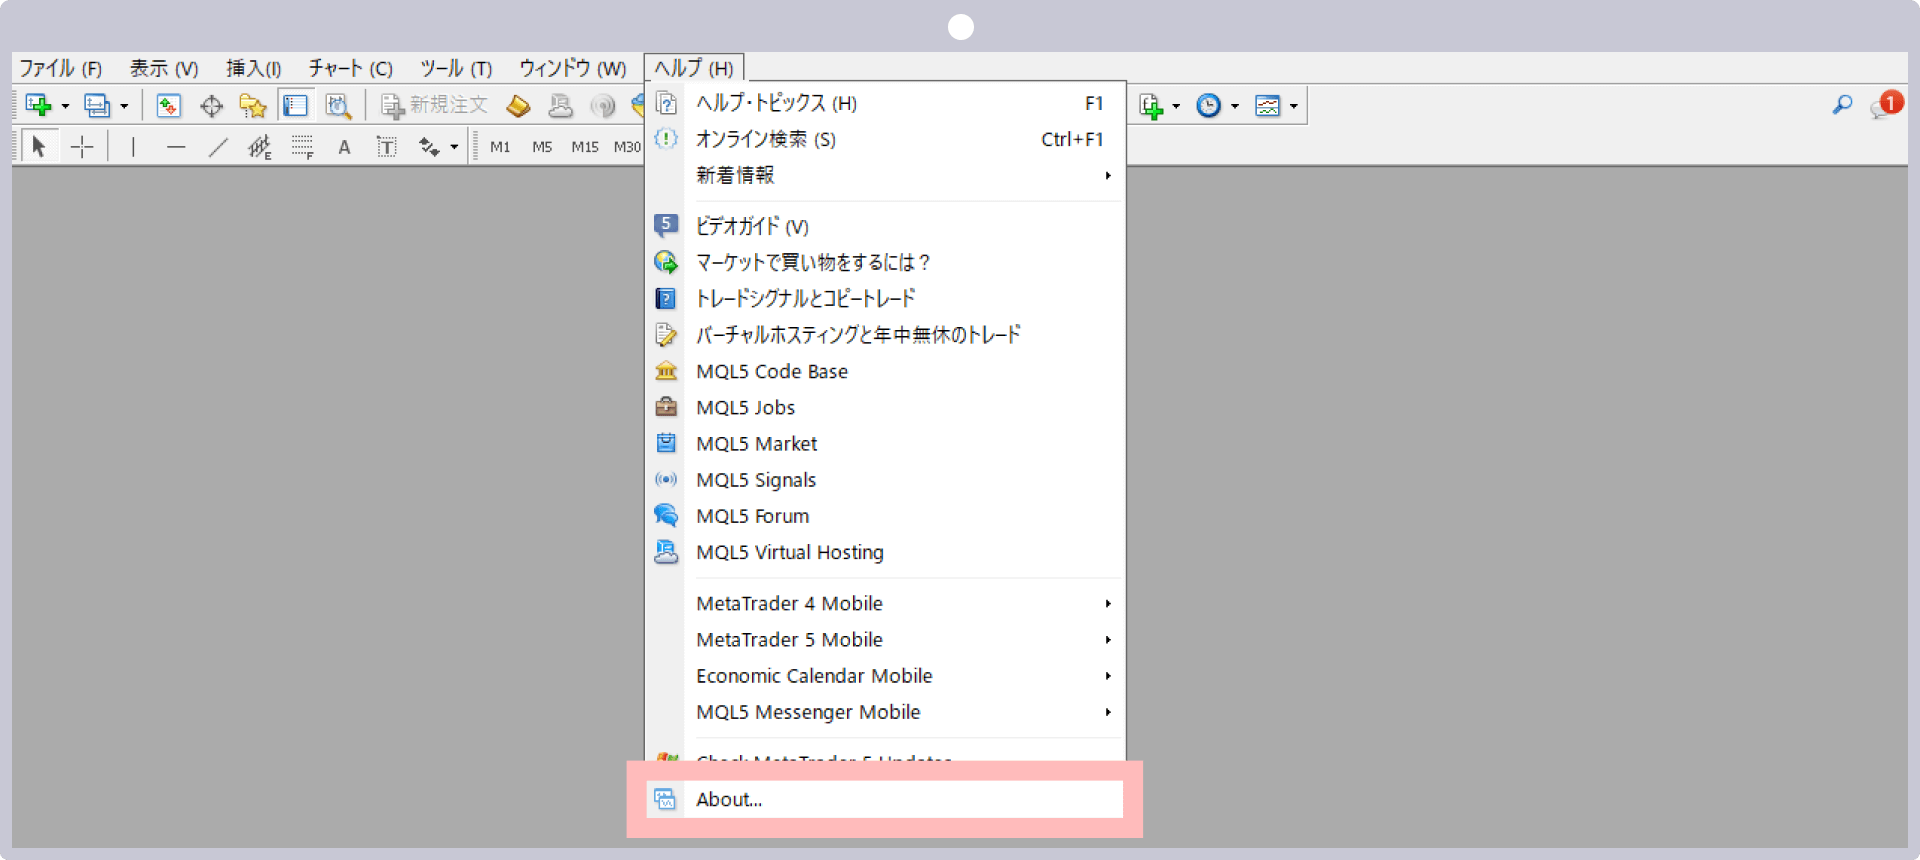The height and width of the screenshot is (860, 1920).
Task: Toggle the Toolbox panel icon
Action: (296, 105)
